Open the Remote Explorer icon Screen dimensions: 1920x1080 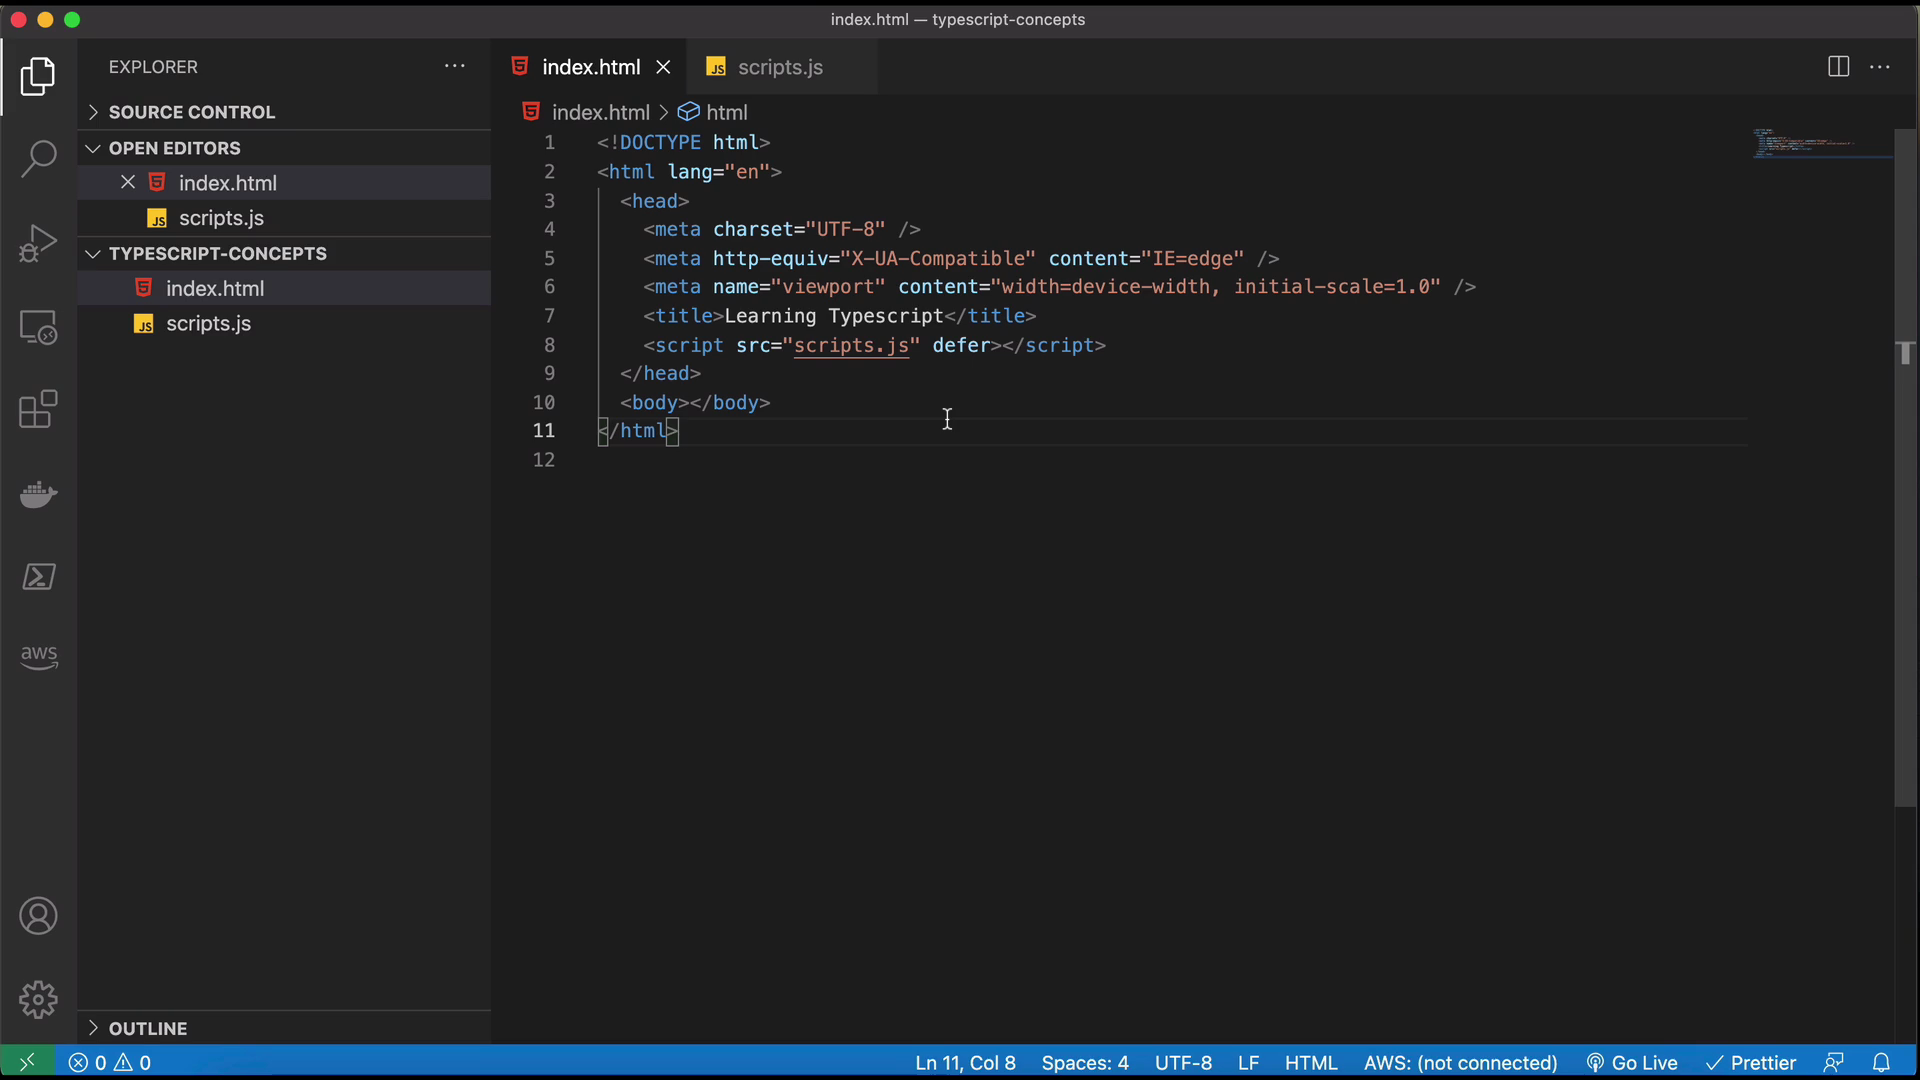coord(38,327)
